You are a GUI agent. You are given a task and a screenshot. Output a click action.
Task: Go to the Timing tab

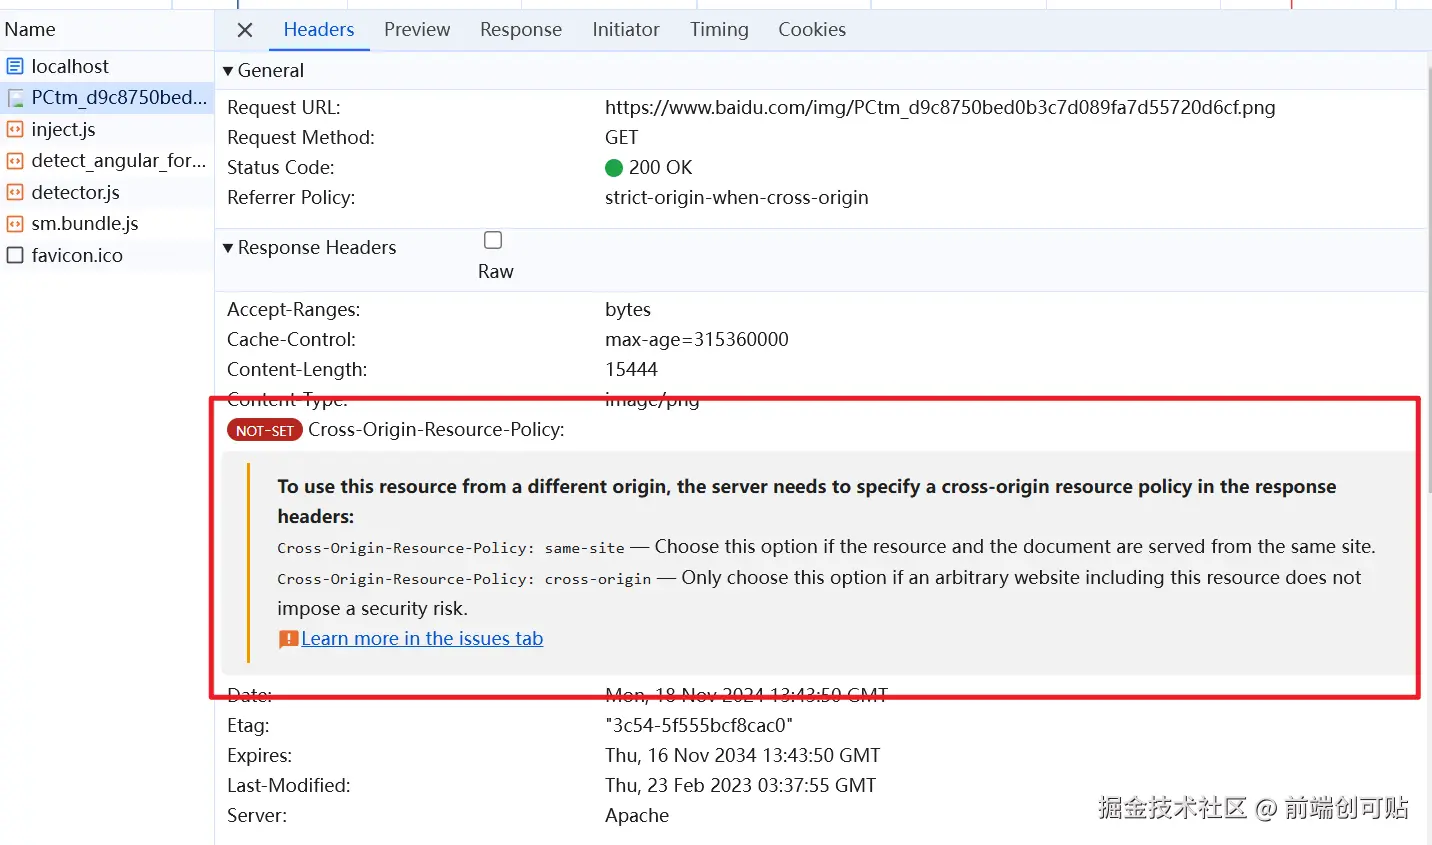pos(719,30)
